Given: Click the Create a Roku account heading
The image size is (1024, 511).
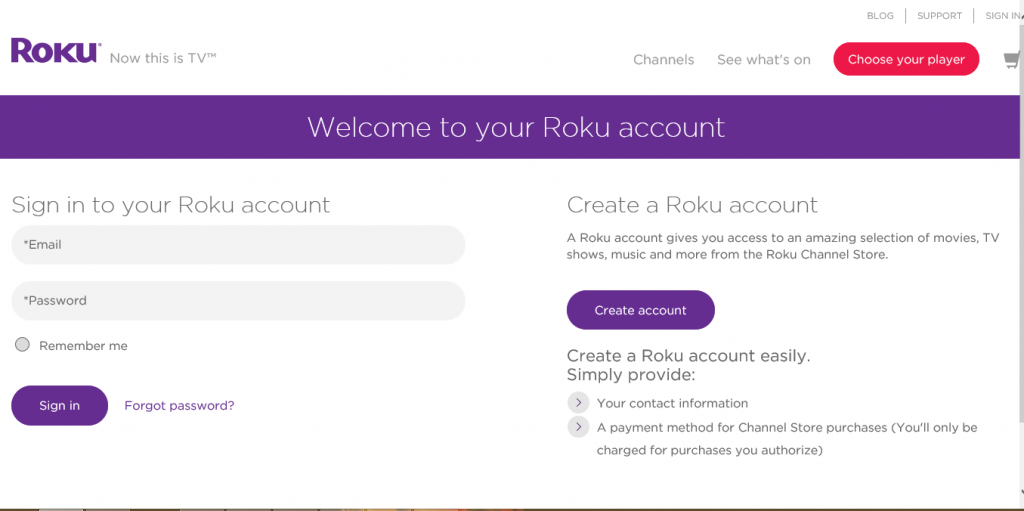Looking at the screenshot, I should [x=692, y=206].
